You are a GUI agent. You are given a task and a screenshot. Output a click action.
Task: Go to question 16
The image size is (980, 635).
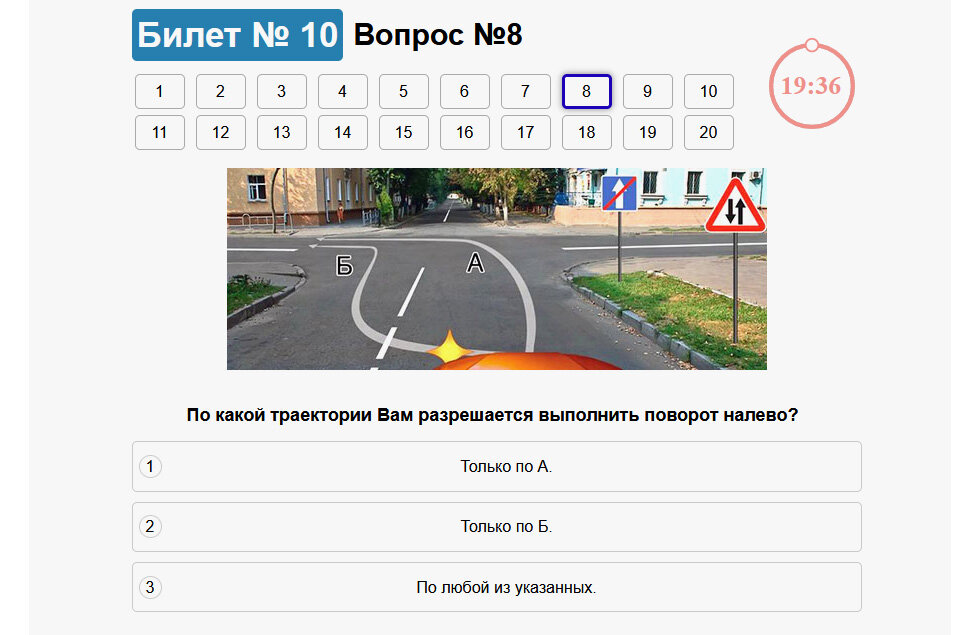(465, 132)
